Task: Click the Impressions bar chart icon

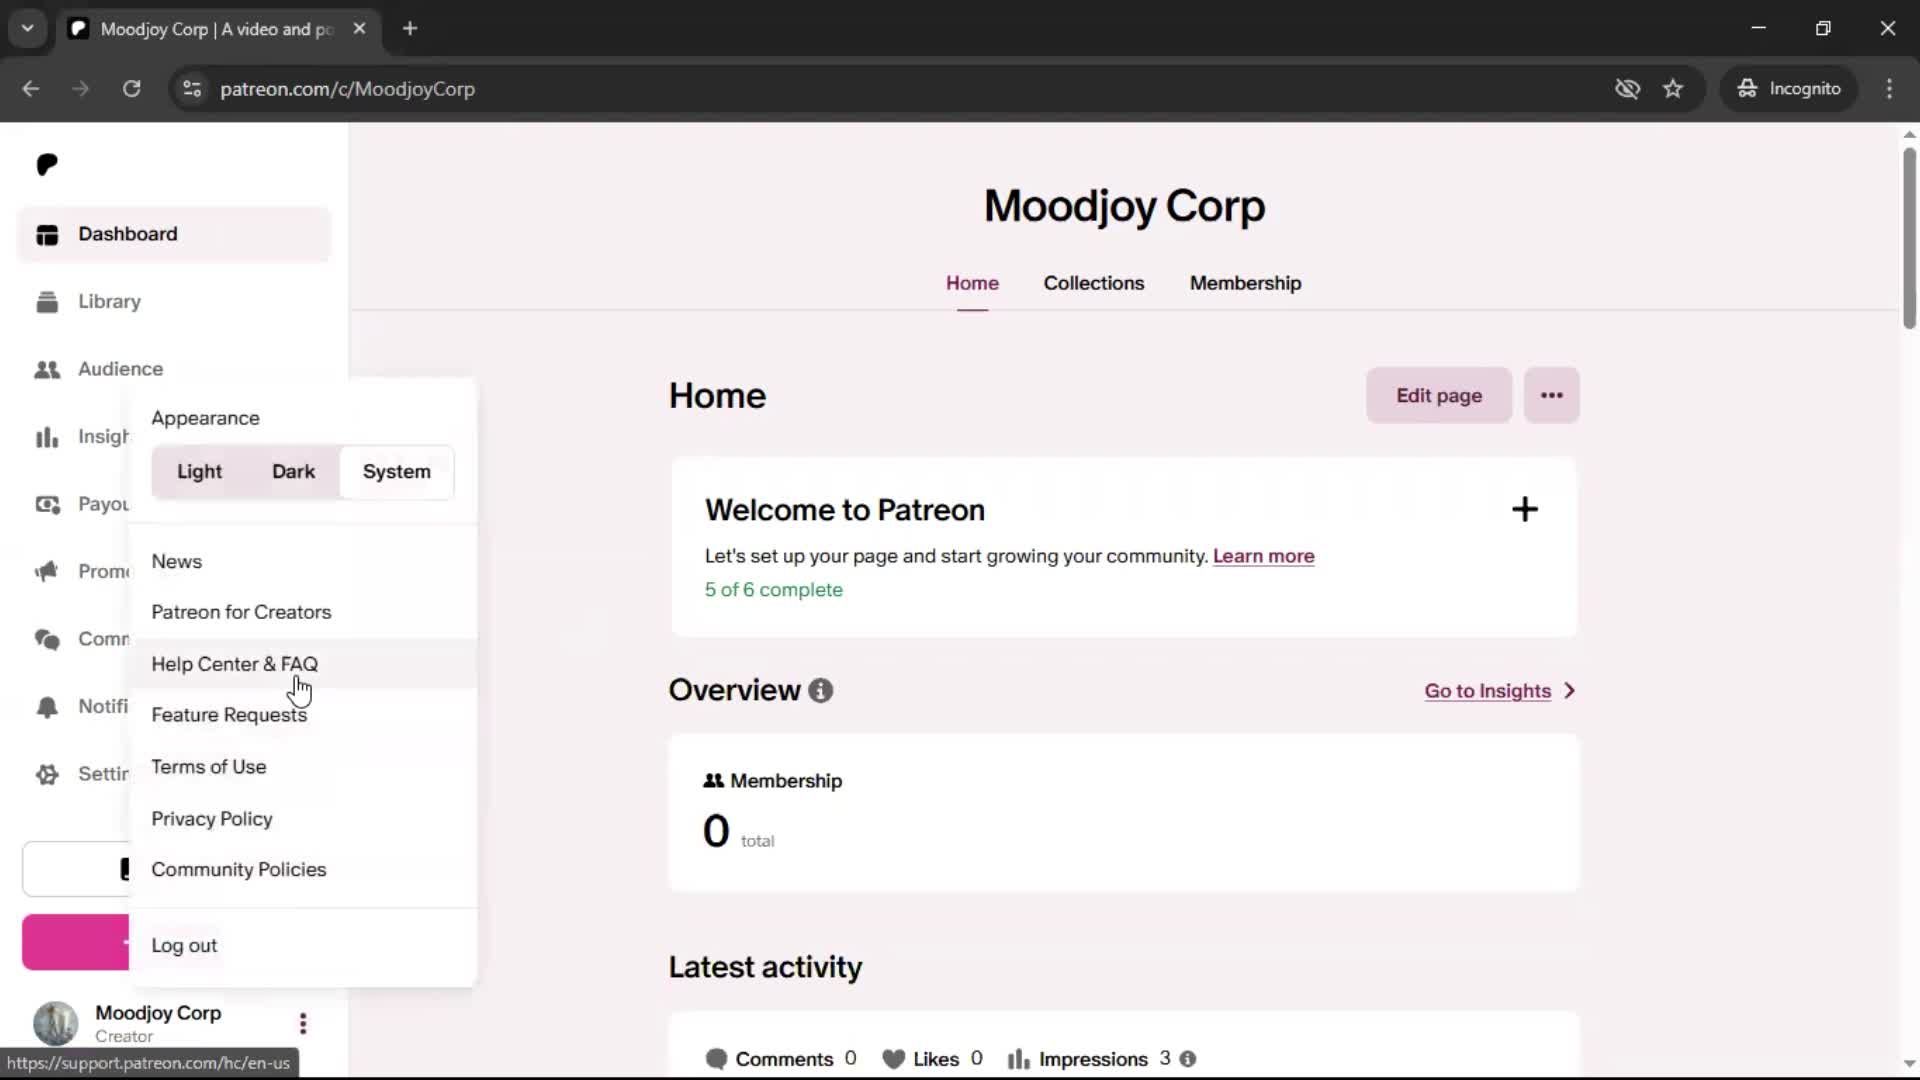Action: click(1018, 1059)
